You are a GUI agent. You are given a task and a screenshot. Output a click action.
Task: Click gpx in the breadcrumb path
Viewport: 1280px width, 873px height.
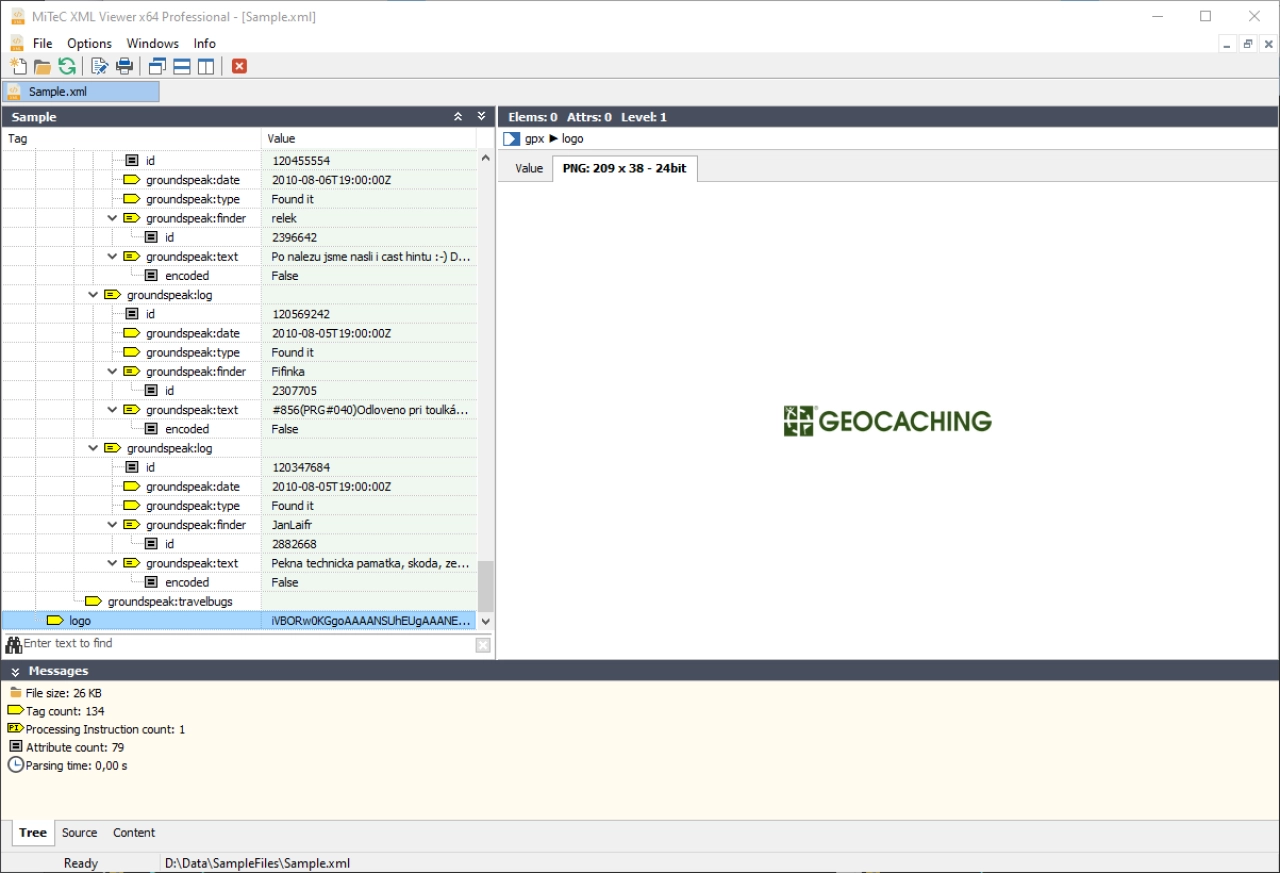tap(534, 139)
